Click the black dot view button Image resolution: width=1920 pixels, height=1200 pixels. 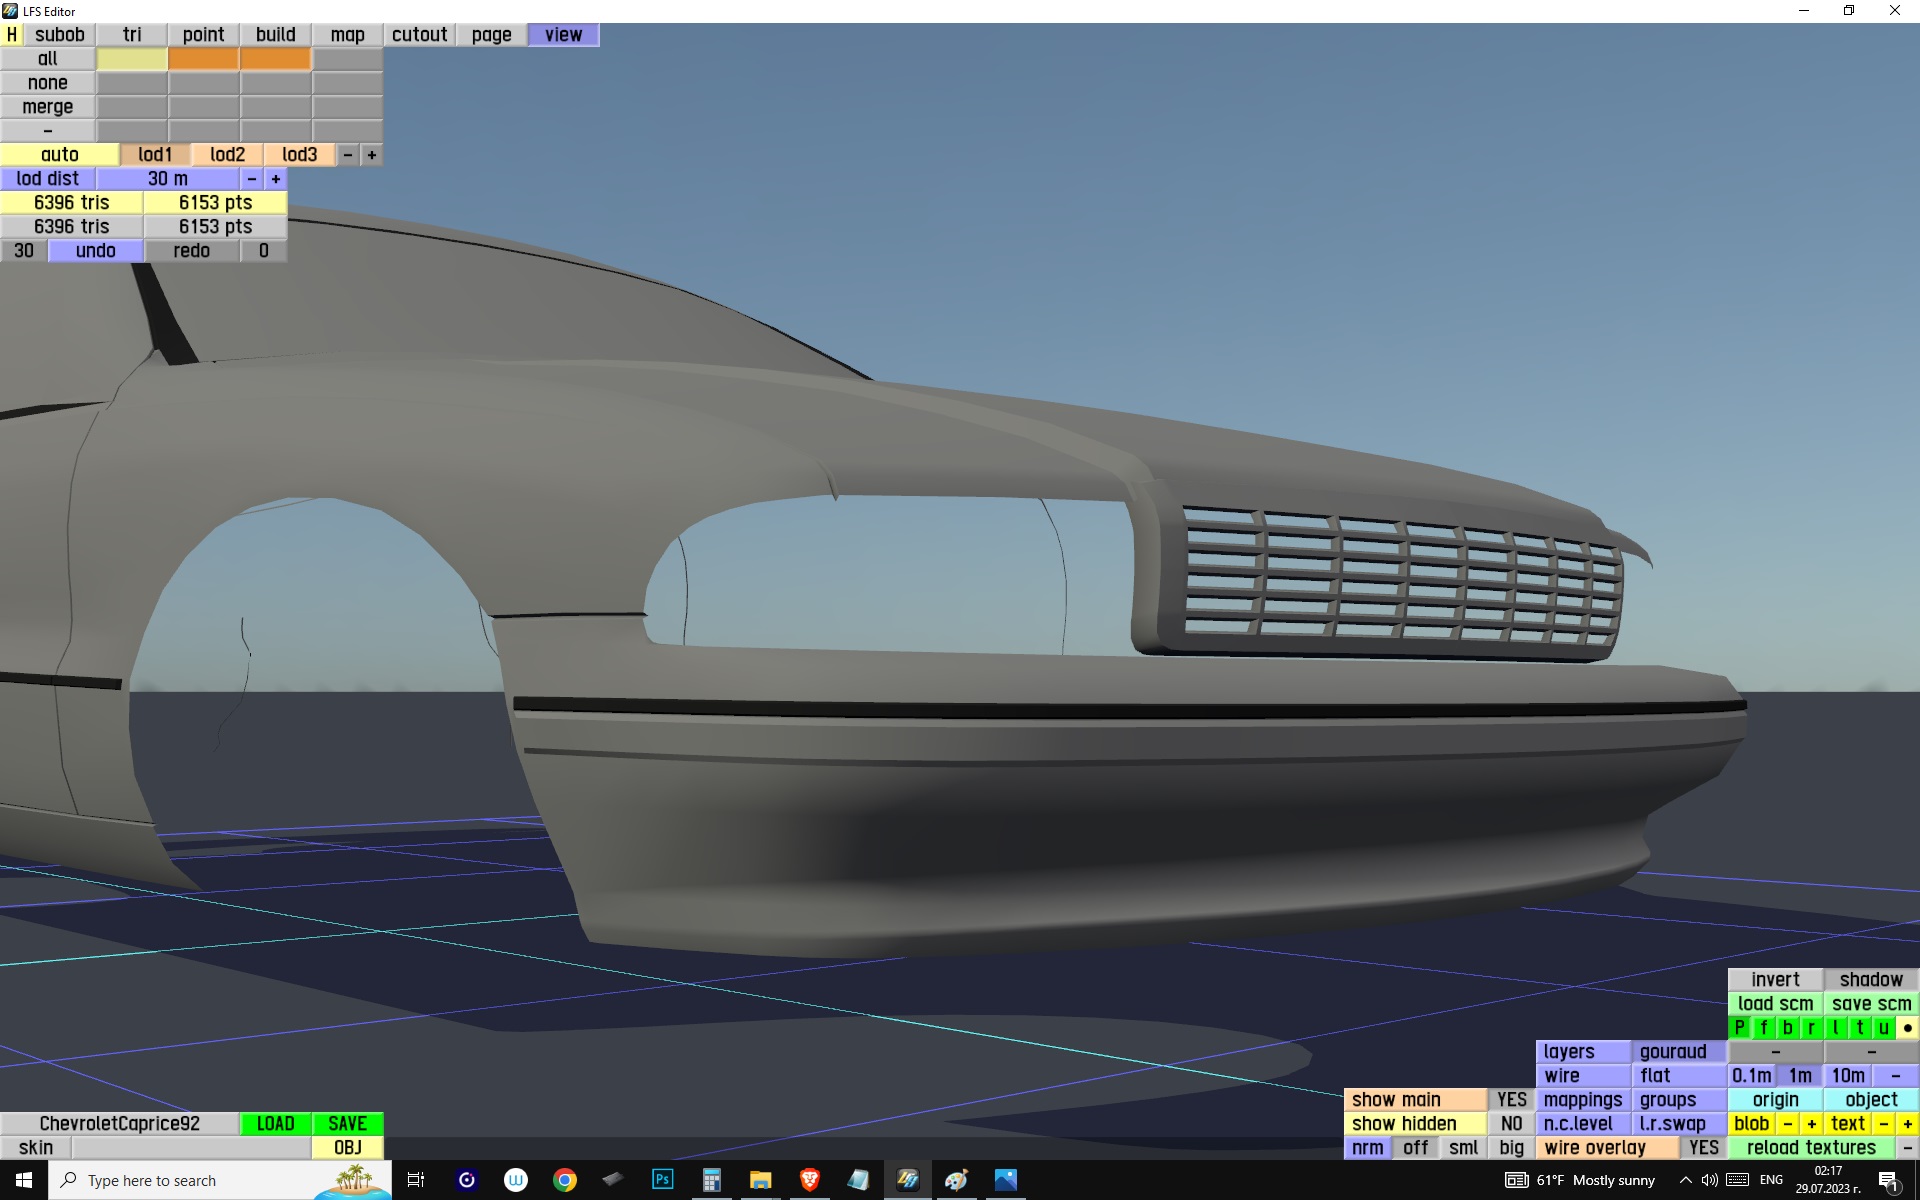pyautogui.click(x=1907, y=1028)
